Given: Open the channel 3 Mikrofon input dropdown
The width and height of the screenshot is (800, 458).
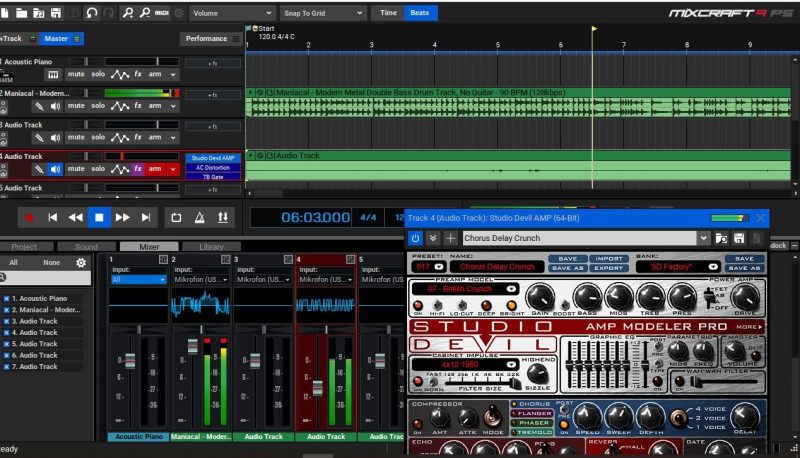Looking at the screenshot, I should 263,279.
